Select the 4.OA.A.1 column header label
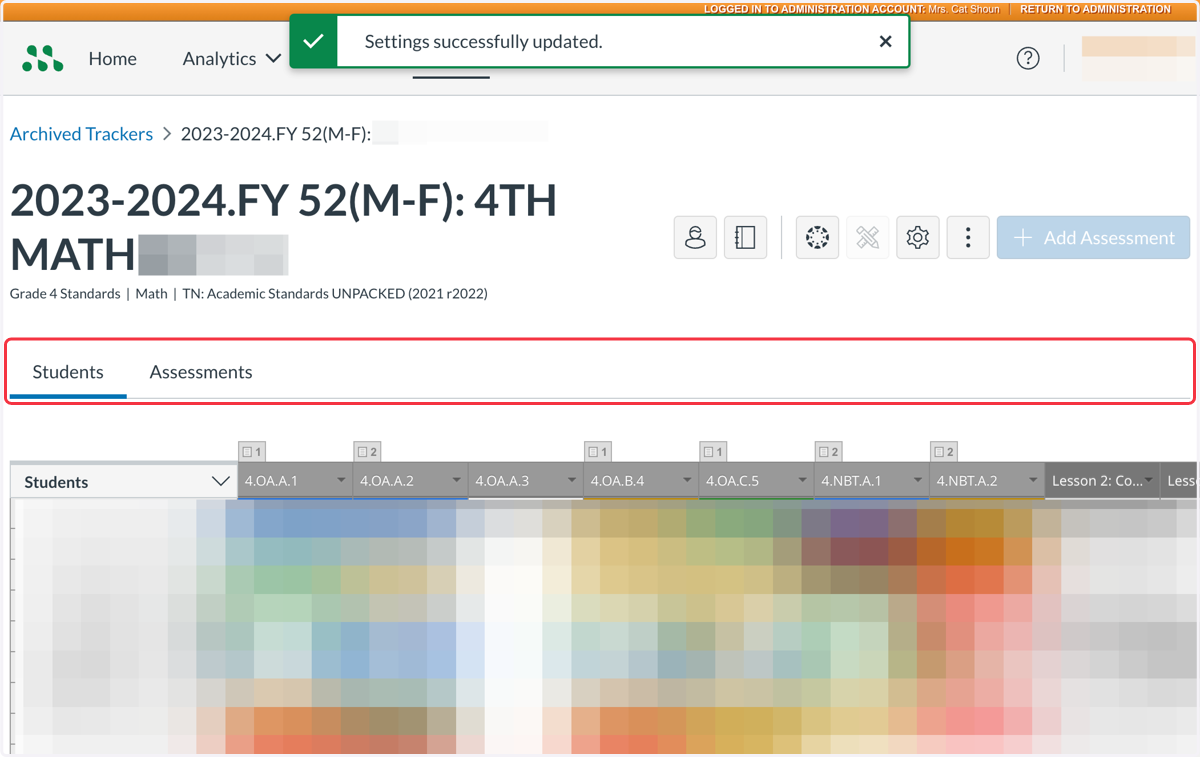This screenshot has height=757, width=1200. [271, 481]
